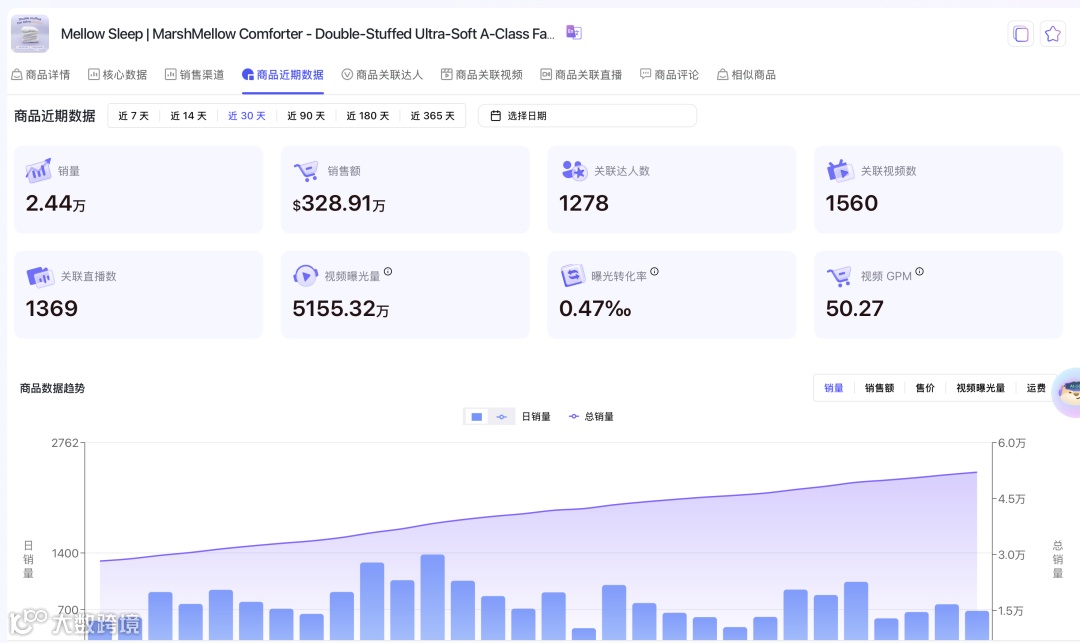Screen dimensions: 1080x643
Task: Open the 销售渠道 tab
Action: (195, 74)
